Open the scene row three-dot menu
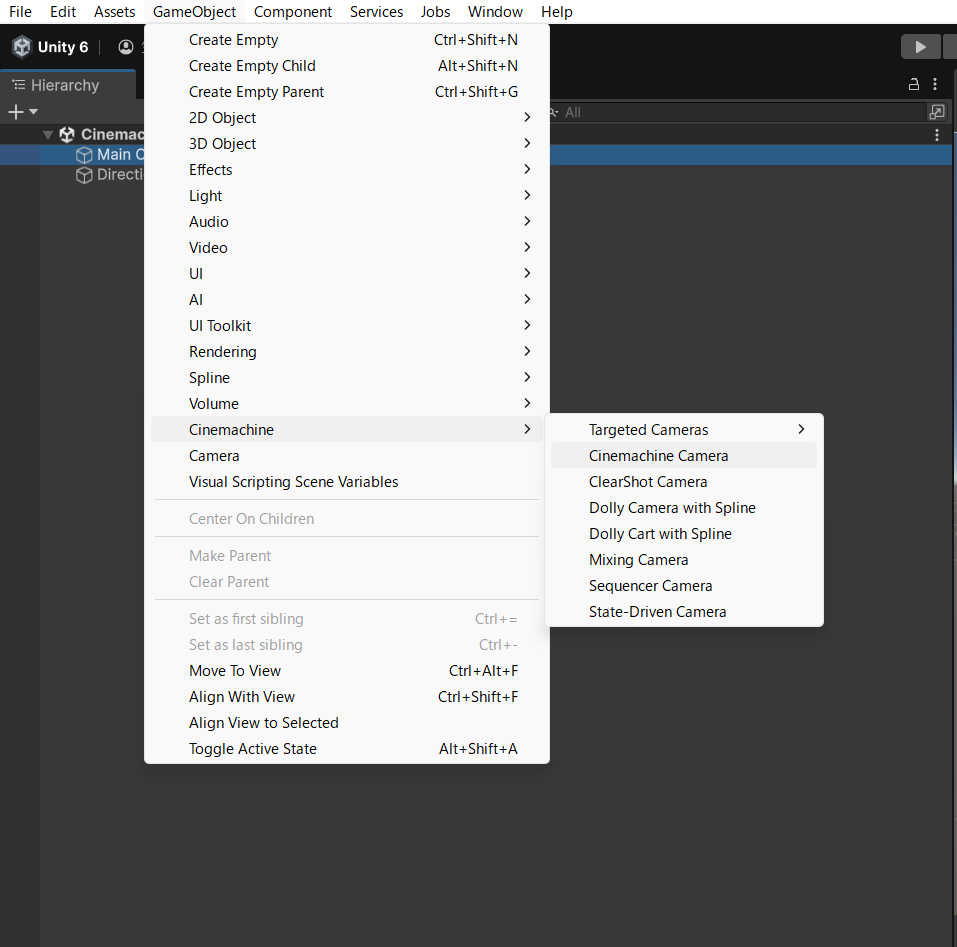 pos(937,135)
